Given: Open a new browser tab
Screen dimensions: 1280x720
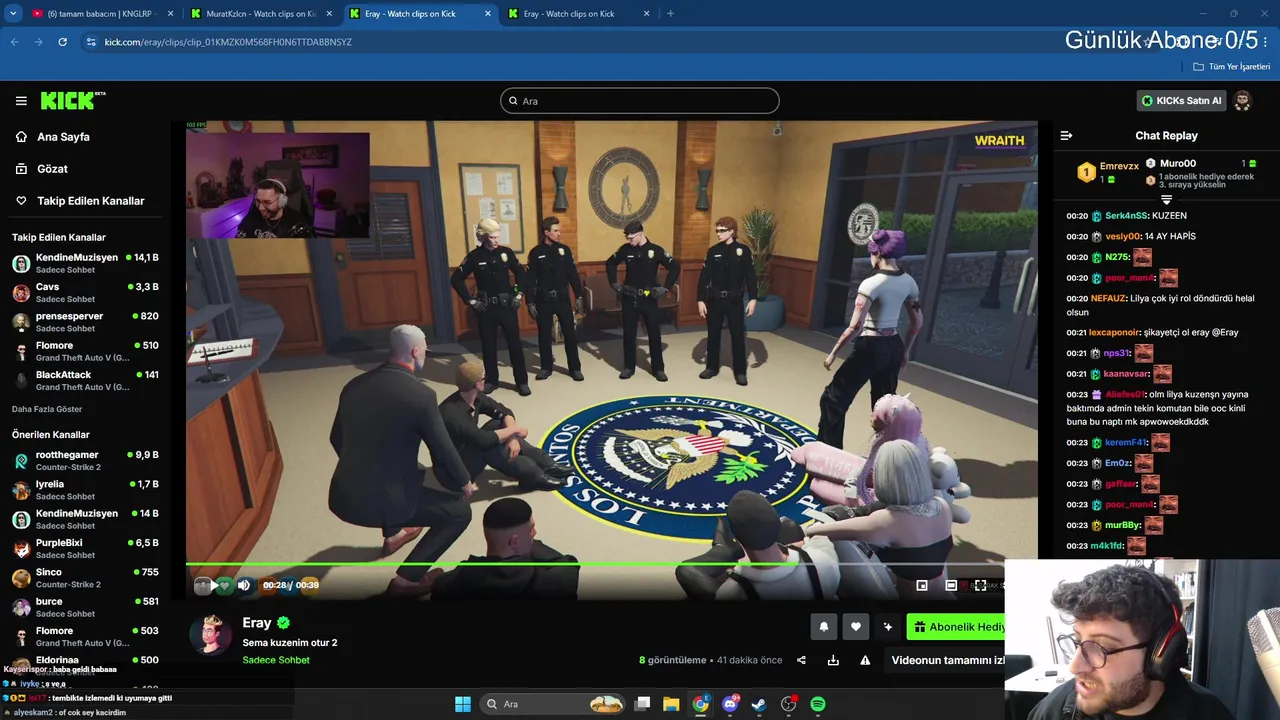Looking at the screenshot, I should click(670, 14).
